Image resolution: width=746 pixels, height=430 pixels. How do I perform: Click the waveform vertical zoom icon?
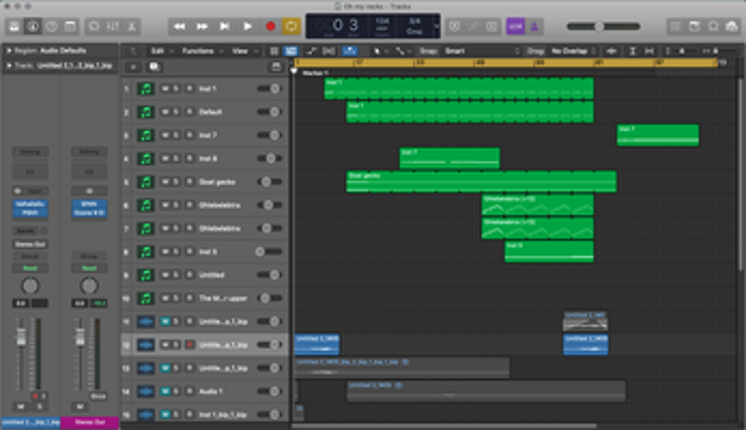[612, 51]
